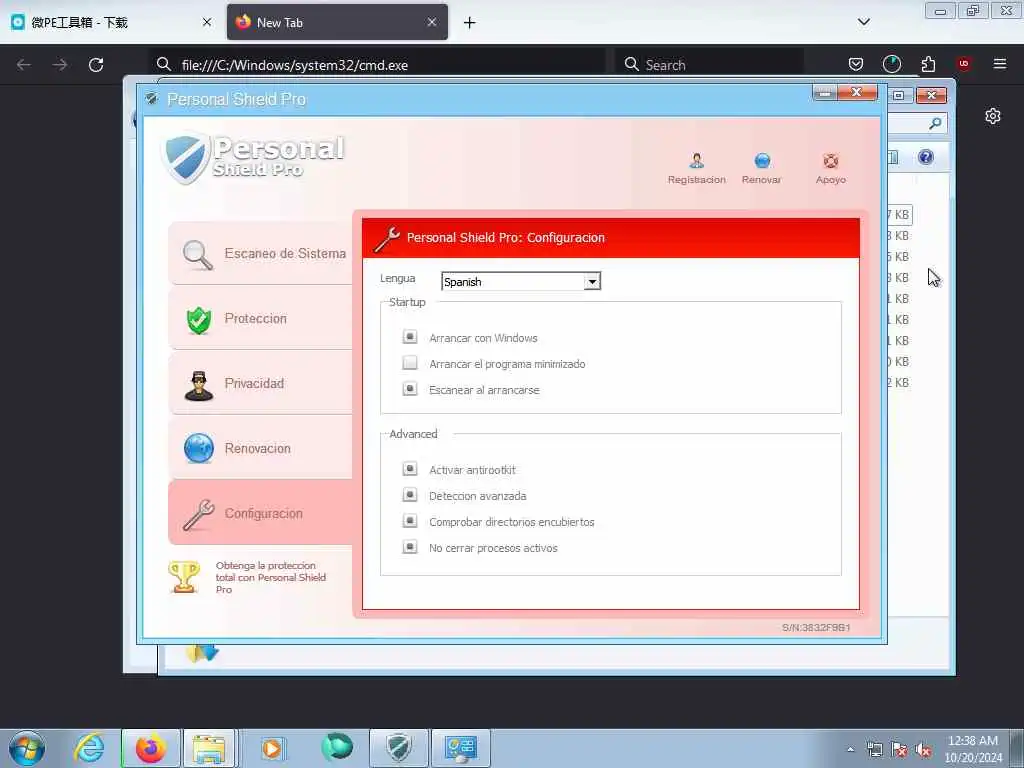This screenshot has height=768, width=1024.
Task: Click the Firefox Search field
Action: (x=709, y=65)
